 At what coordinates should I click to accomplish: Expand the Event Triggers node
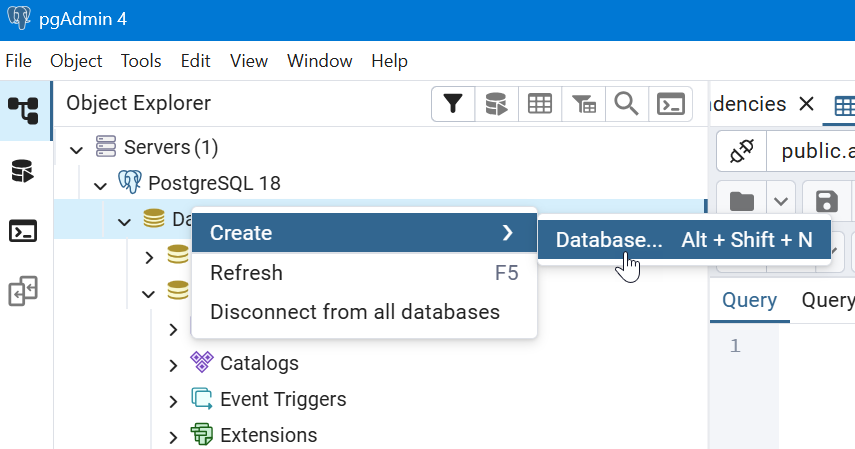pyautogui.click(x=173, y=402)
